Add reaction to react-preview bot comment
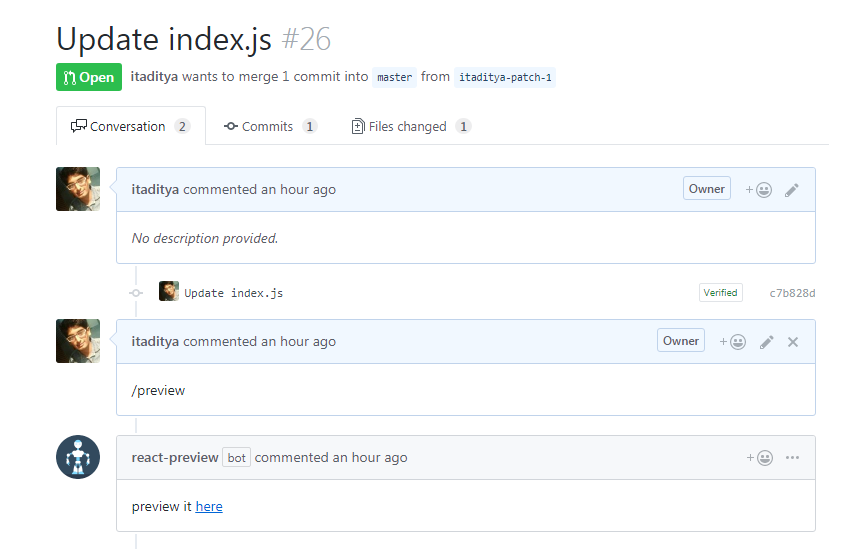859x549 pixels. [x=759, y=458]
